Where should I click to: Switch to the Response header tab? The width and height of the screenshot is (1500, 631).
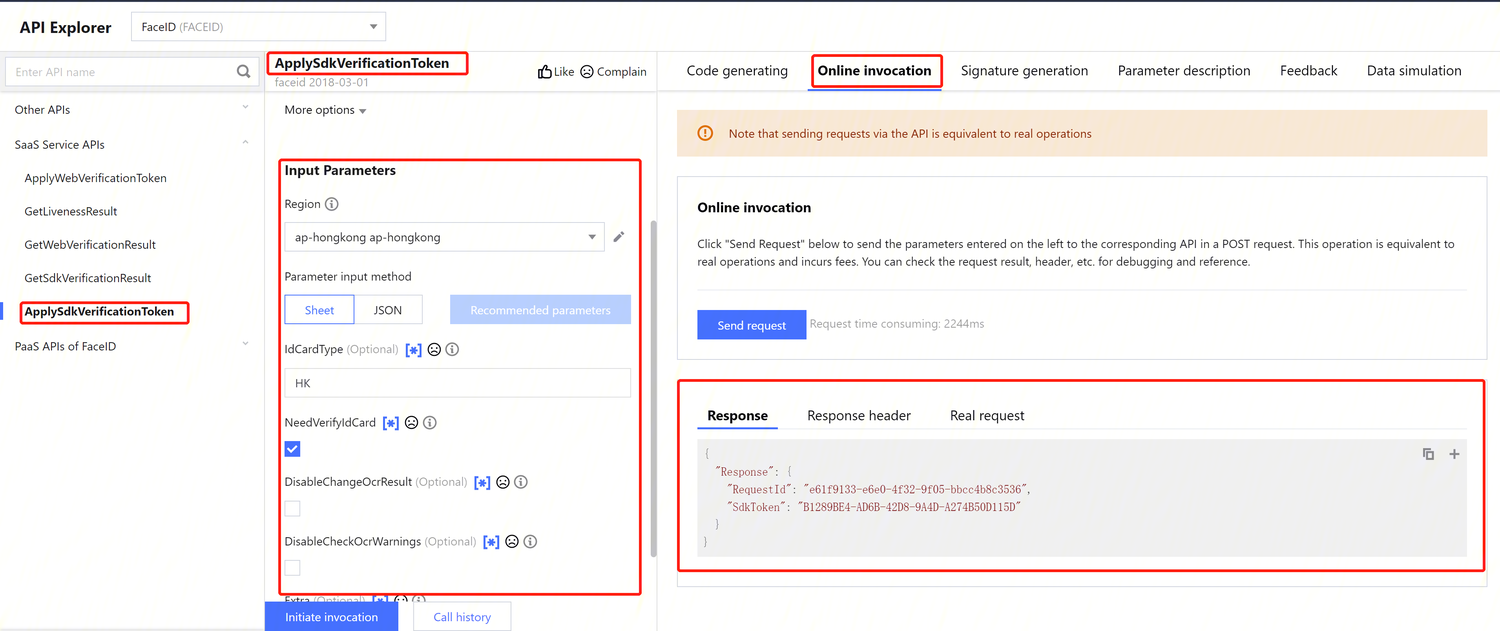point(859,415)
